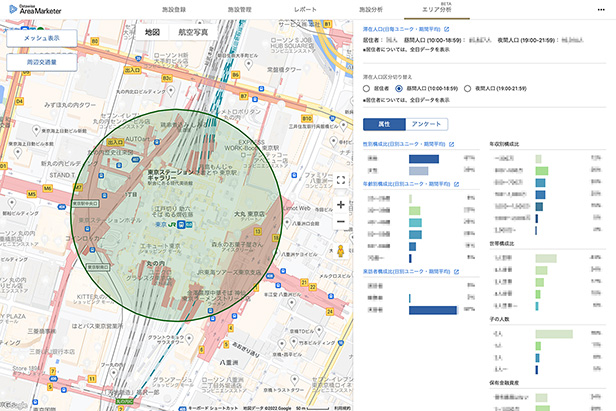Open the 滞在人口 link at top

coord(402,29)
